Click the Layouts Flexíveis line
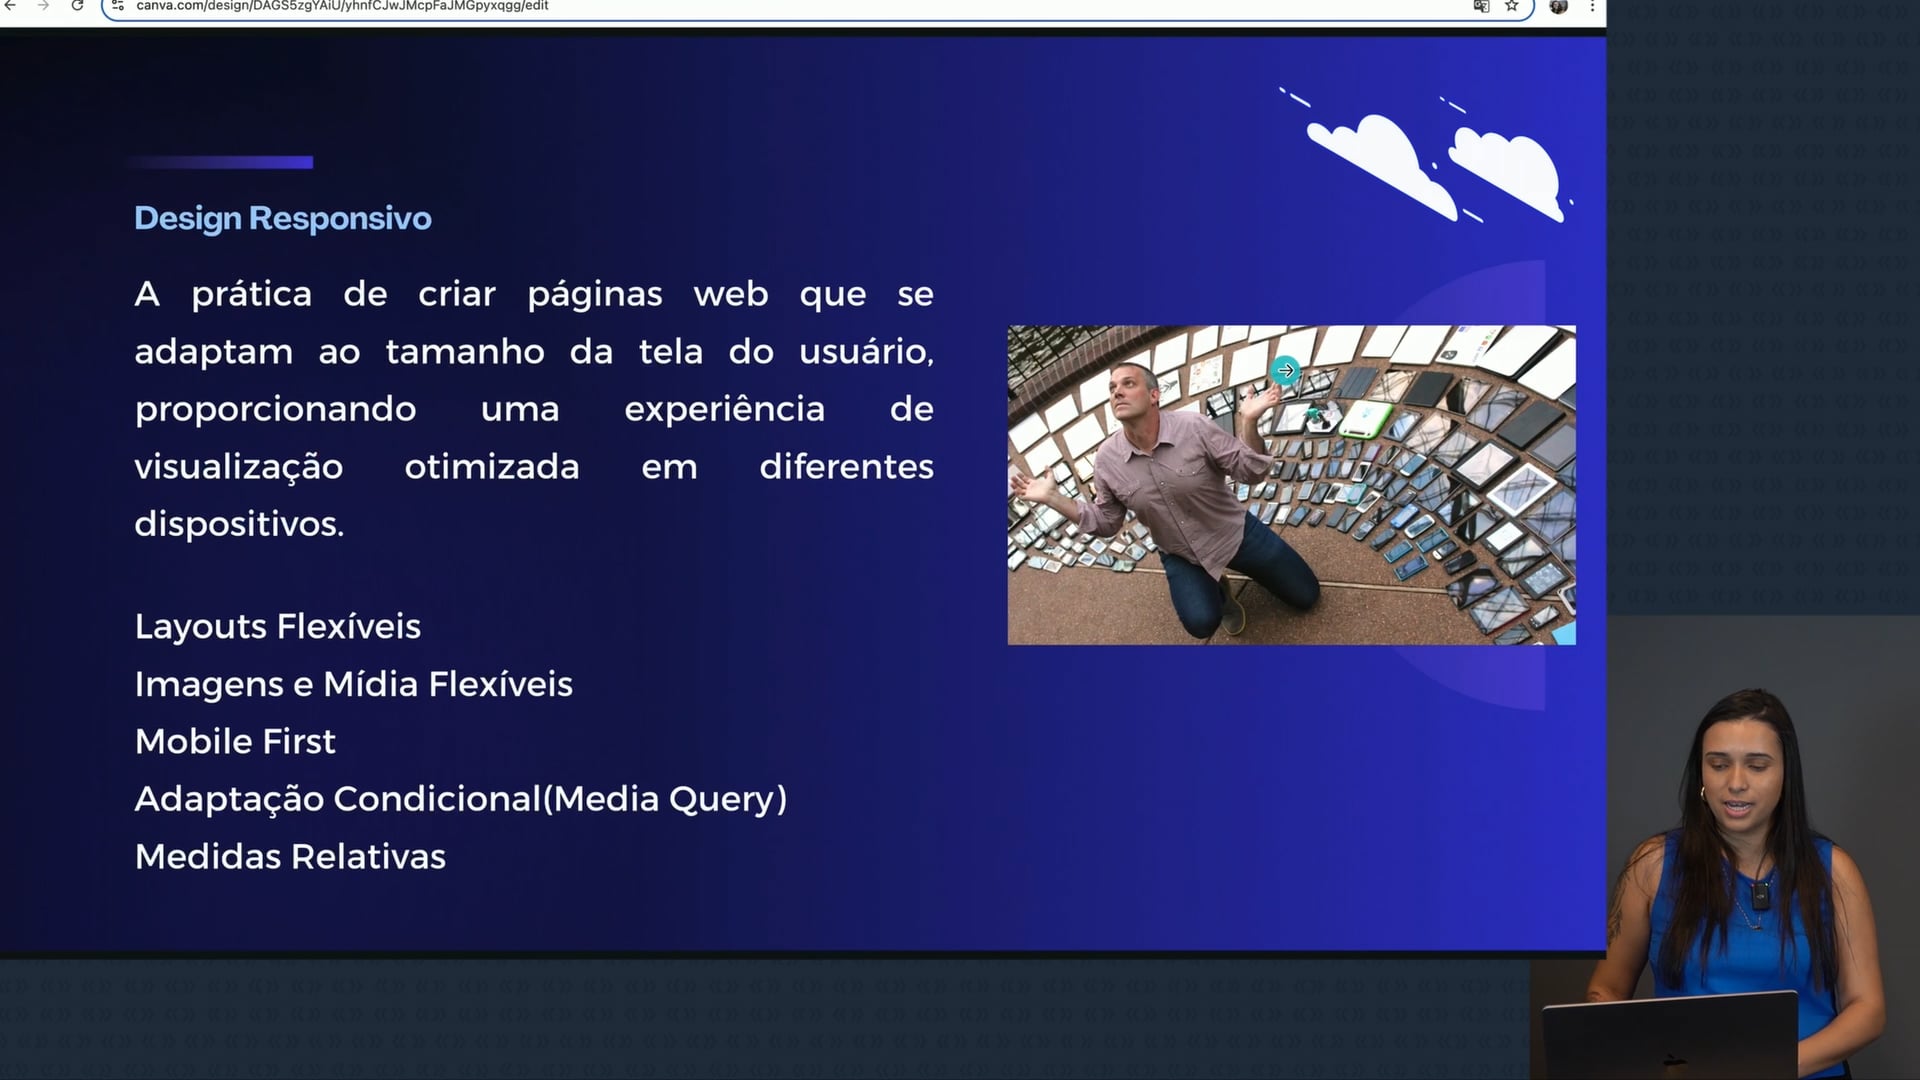The height and width of the screenshot is (1080, 1920). (x=278, y=626)
